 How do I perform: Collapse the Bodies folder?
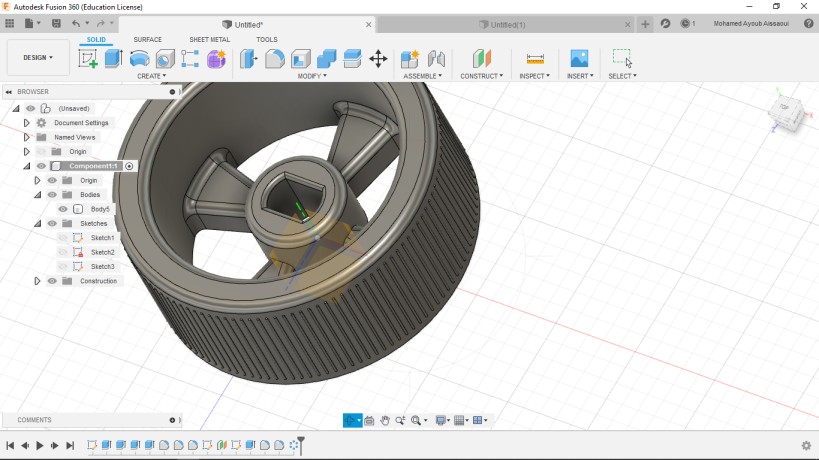pos(37,195)
